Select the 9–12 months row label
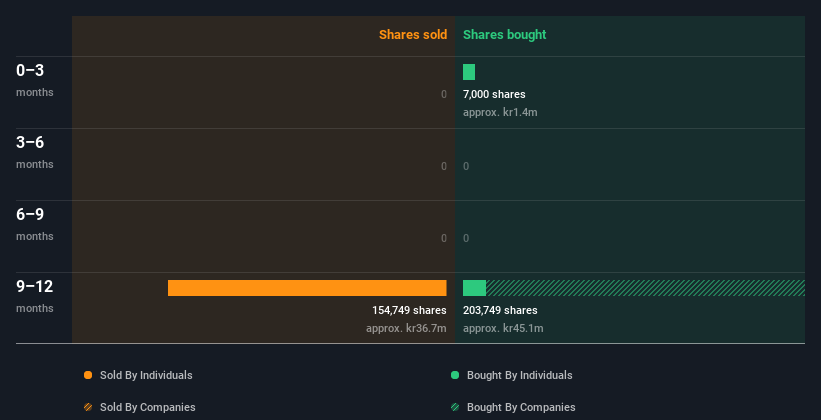The height and width of the screenshot is (420, 821). (35, 296)
